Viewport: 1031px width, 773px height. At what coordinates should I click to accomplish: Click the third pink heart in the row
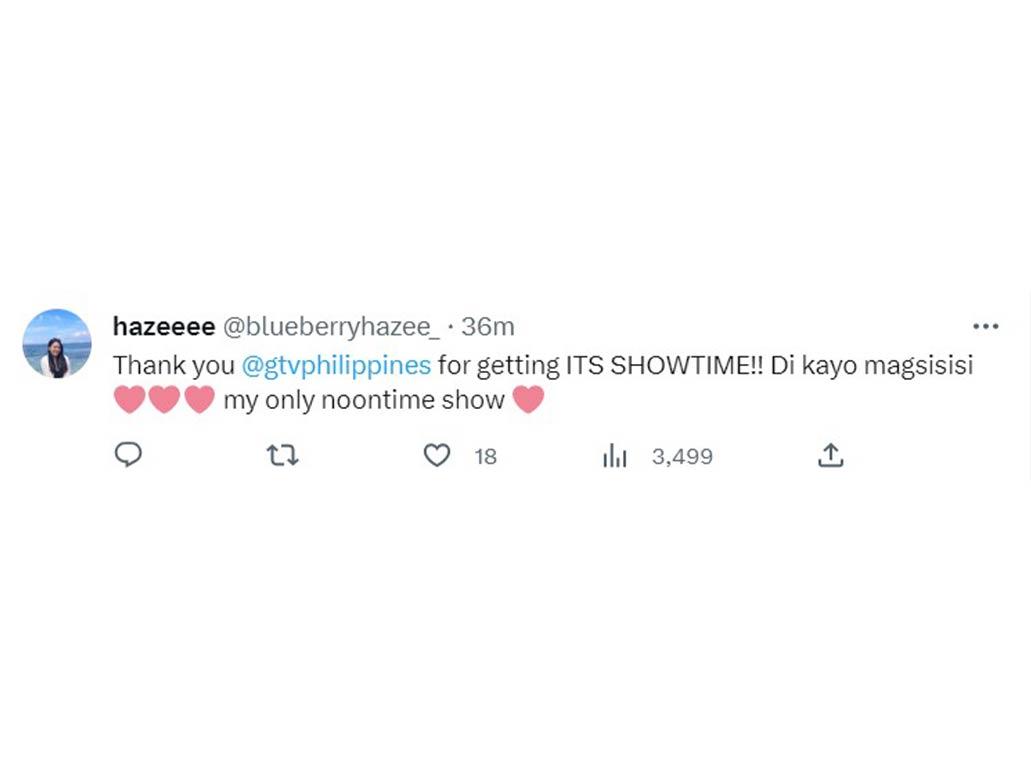[200, 401]
